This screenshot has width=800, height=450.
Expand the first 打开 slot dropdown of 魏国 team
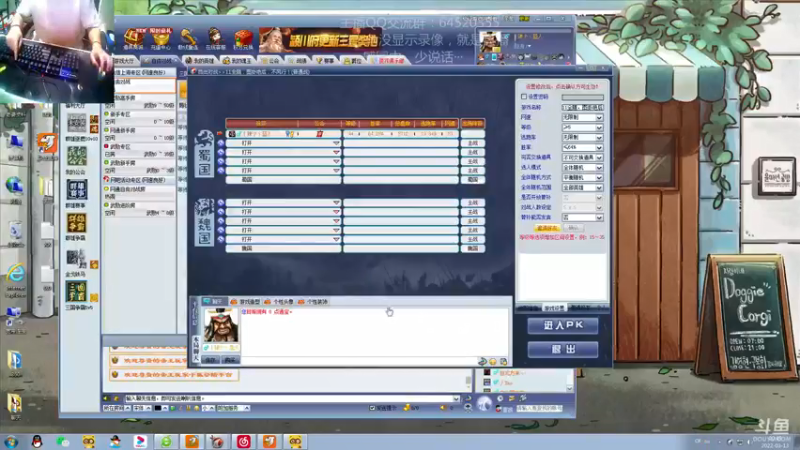tap(336, 203)
